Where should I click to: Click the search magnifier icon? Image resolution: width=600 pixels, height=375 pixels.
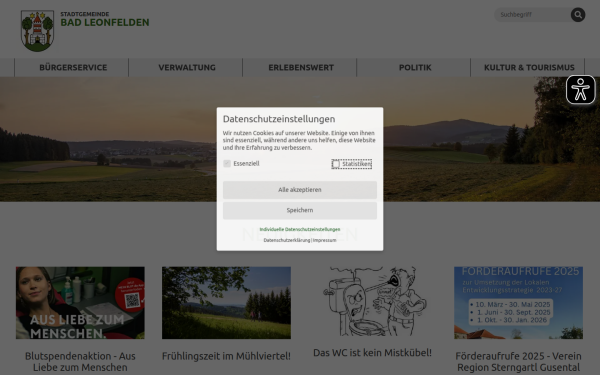(578, 15)
